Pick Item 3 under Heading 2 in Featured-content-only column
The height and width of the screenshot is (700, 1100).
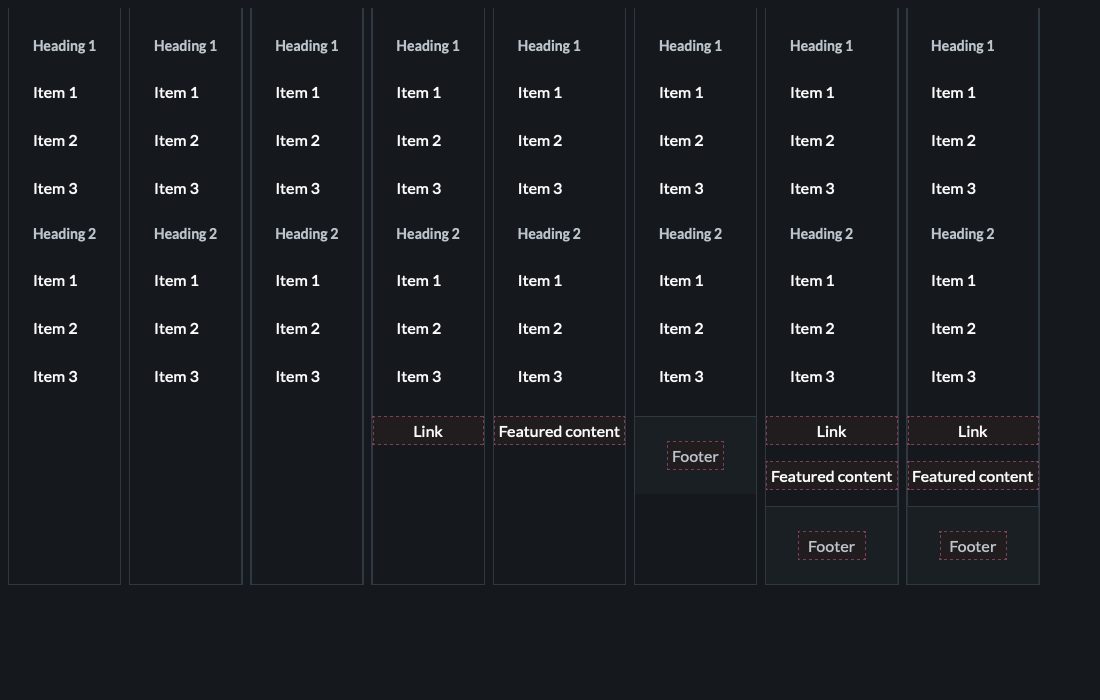(x=540, y=376)
